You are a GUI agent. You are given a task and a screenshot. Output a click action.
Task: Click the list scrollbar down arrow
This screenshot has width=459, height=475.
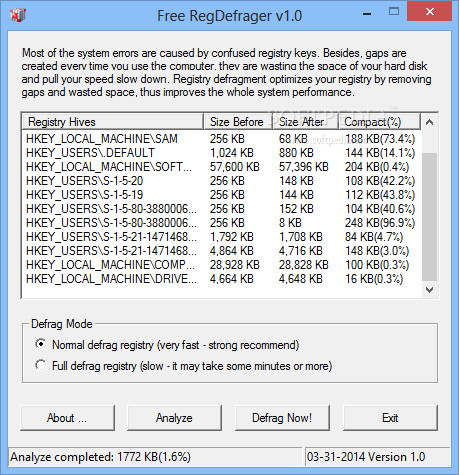pyautogui.click(x=429, y=289)
